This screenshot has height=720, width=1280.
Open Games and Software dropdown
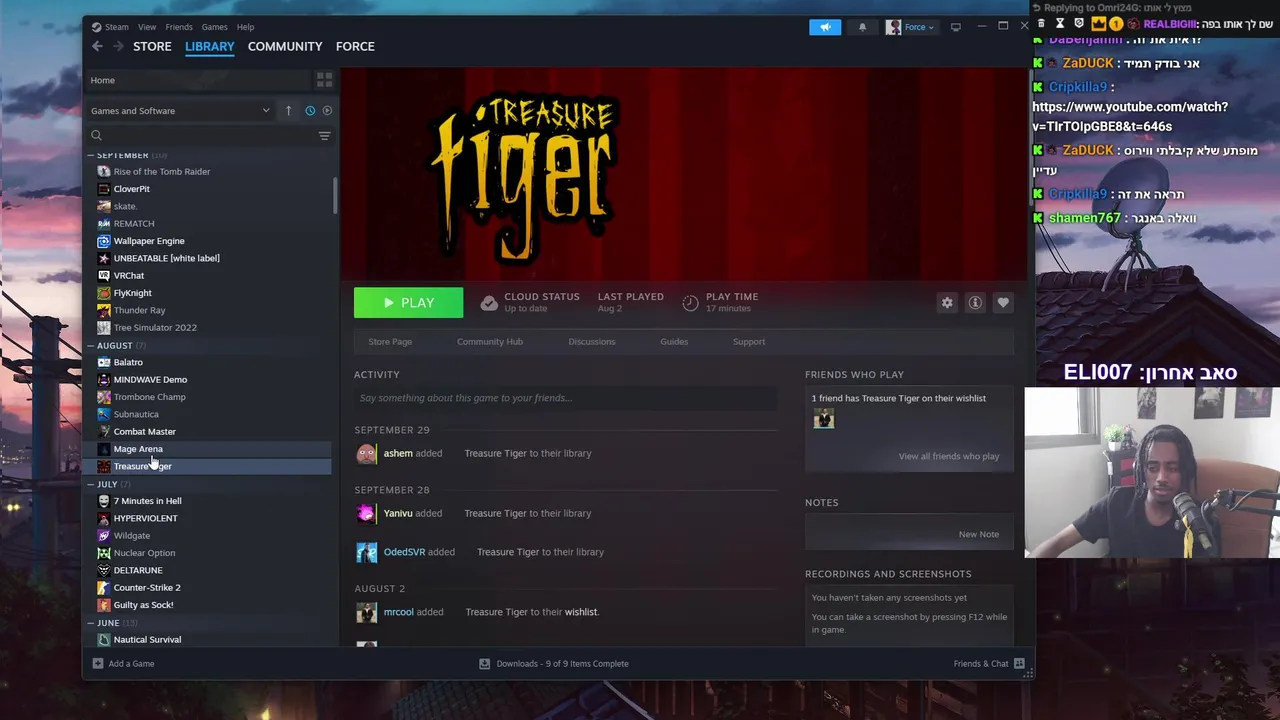click(180, 110)
